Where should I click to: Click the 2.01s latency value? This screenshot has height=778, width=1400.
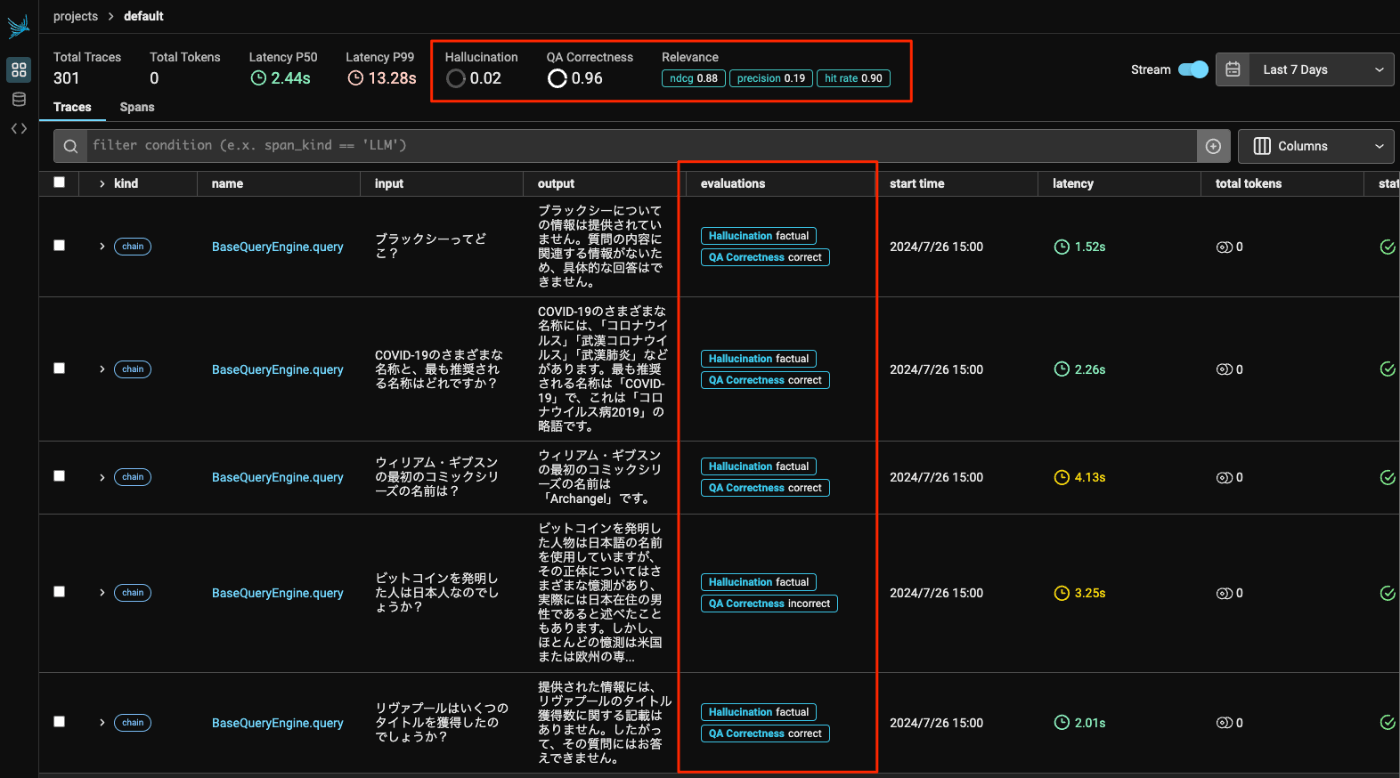(x=1090, y=722)
